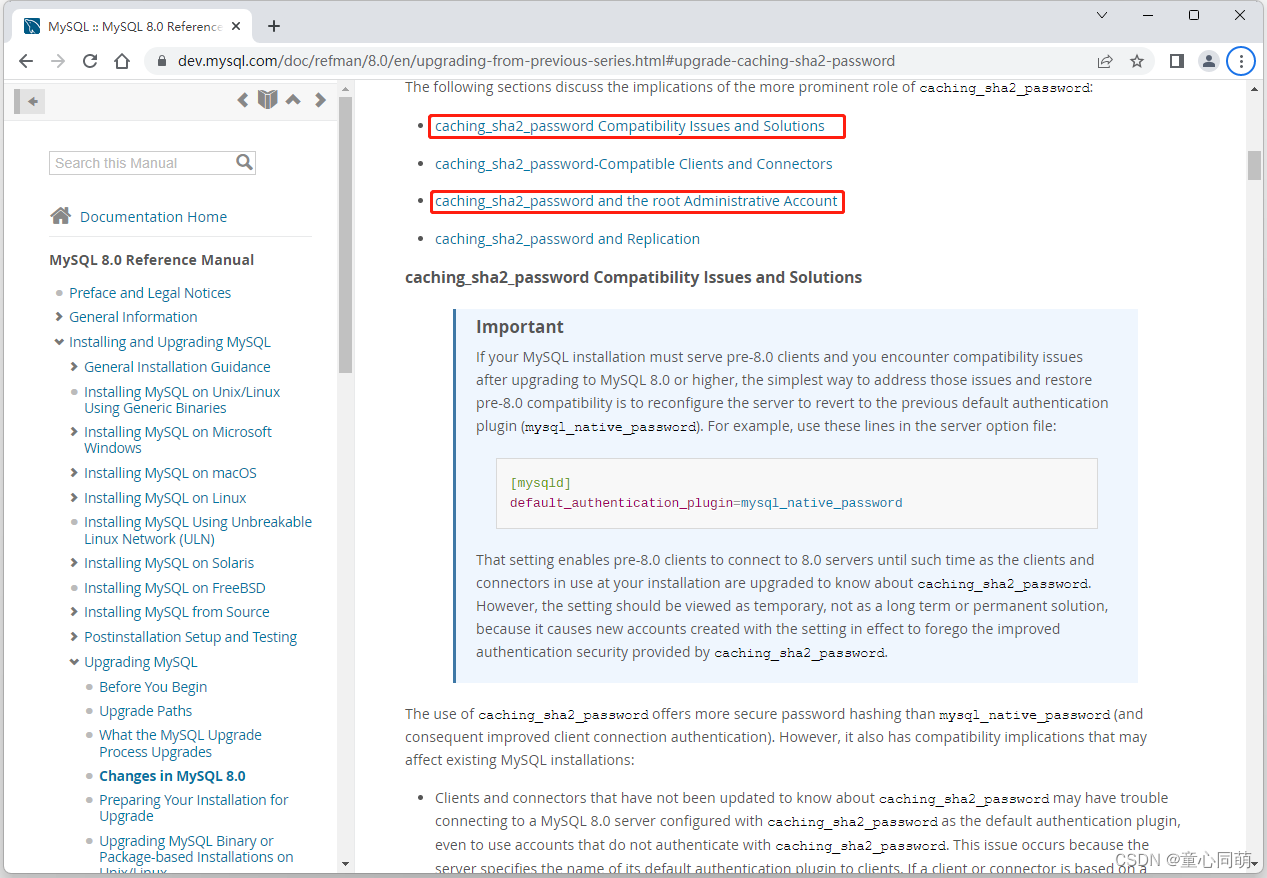Follow caching_sha2_password and root Administrative Account link
Viewport: 1267px width, 878px height.
click(636, 201)
